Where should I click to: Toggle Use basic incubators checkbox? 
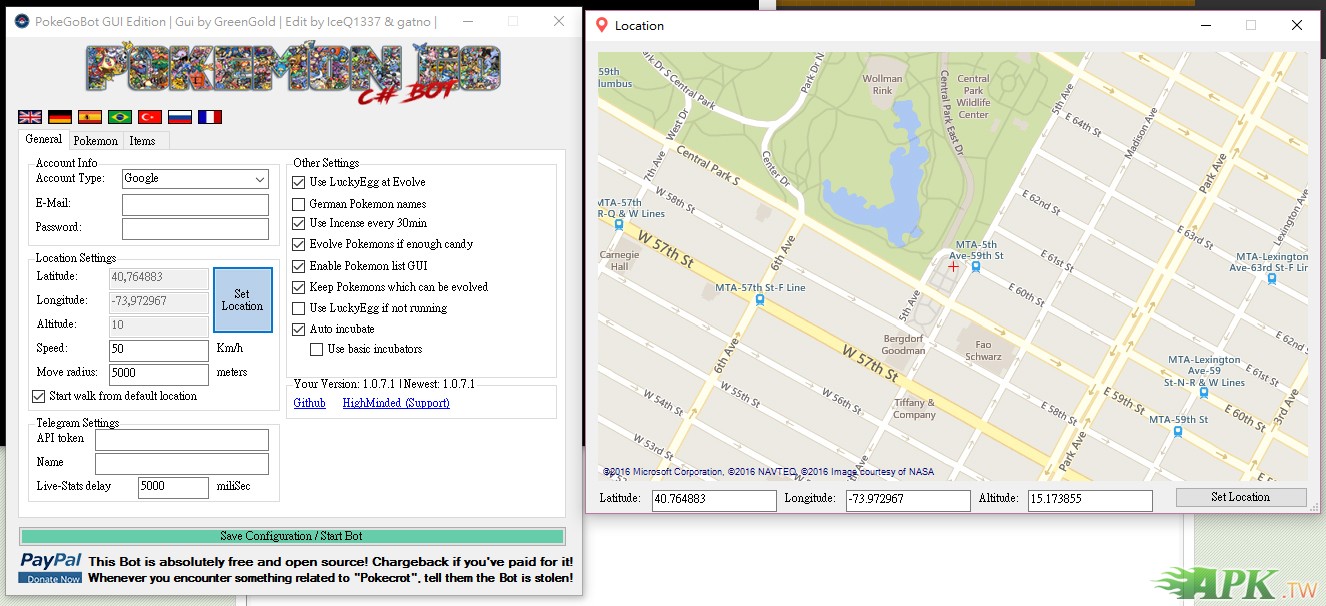pyautogui.click(x=317, y=349)
